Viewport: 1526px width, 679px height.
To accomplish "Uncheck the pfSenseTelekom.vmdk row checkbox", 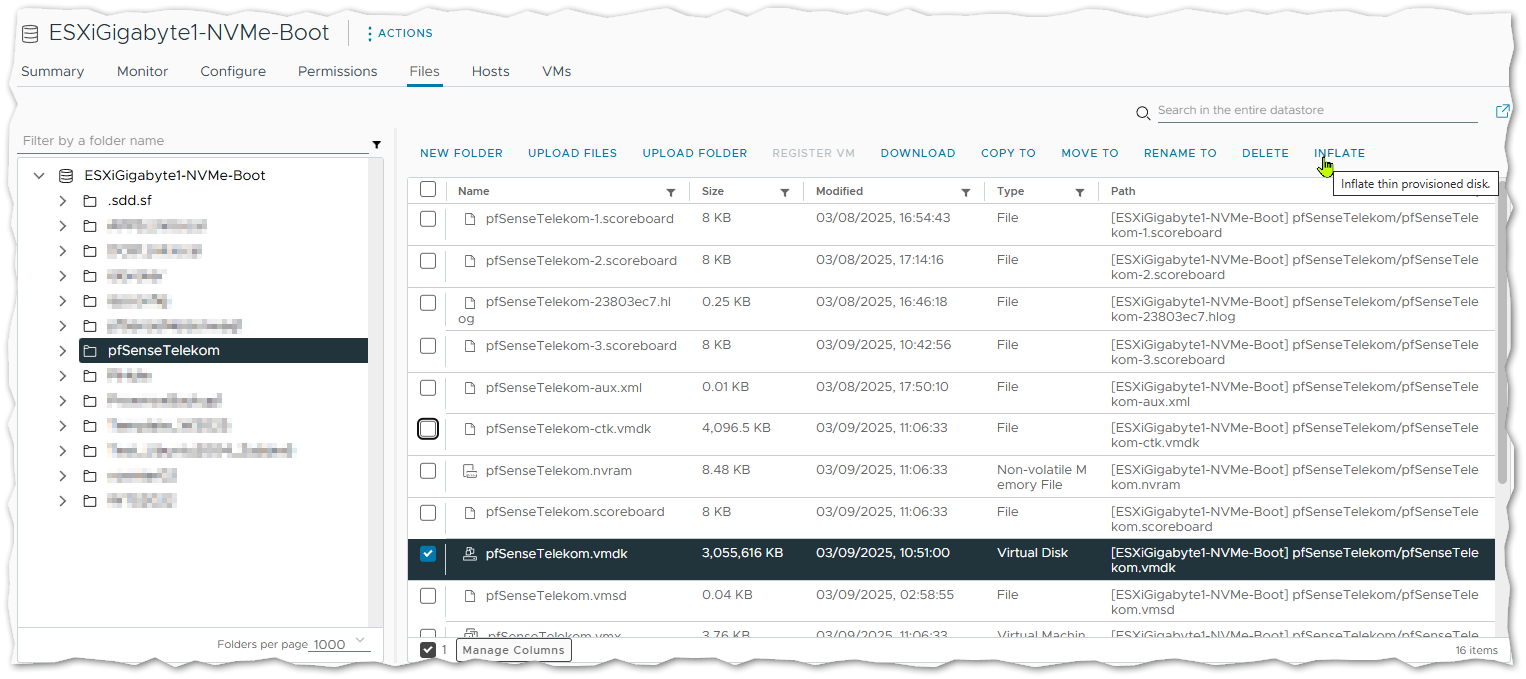I will pos(428,554).
